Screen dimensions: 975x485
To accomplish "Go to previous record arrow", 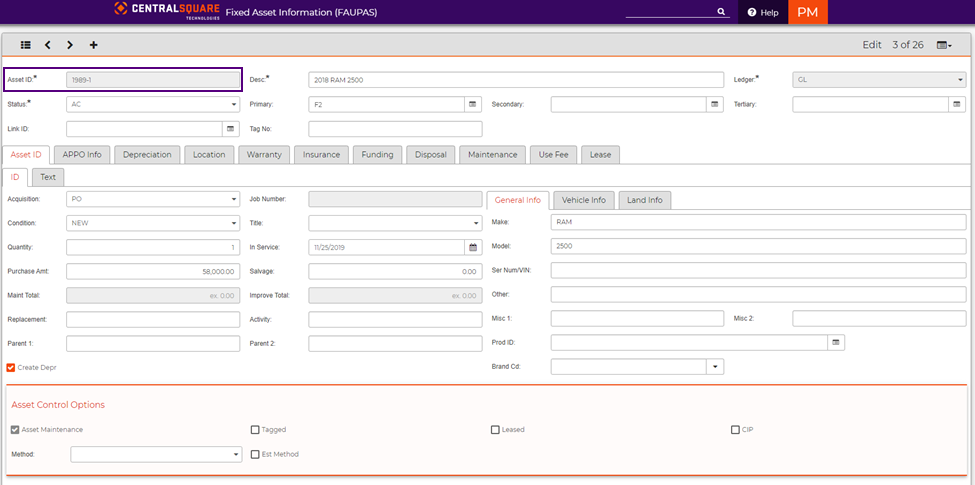I will [48, 45].
